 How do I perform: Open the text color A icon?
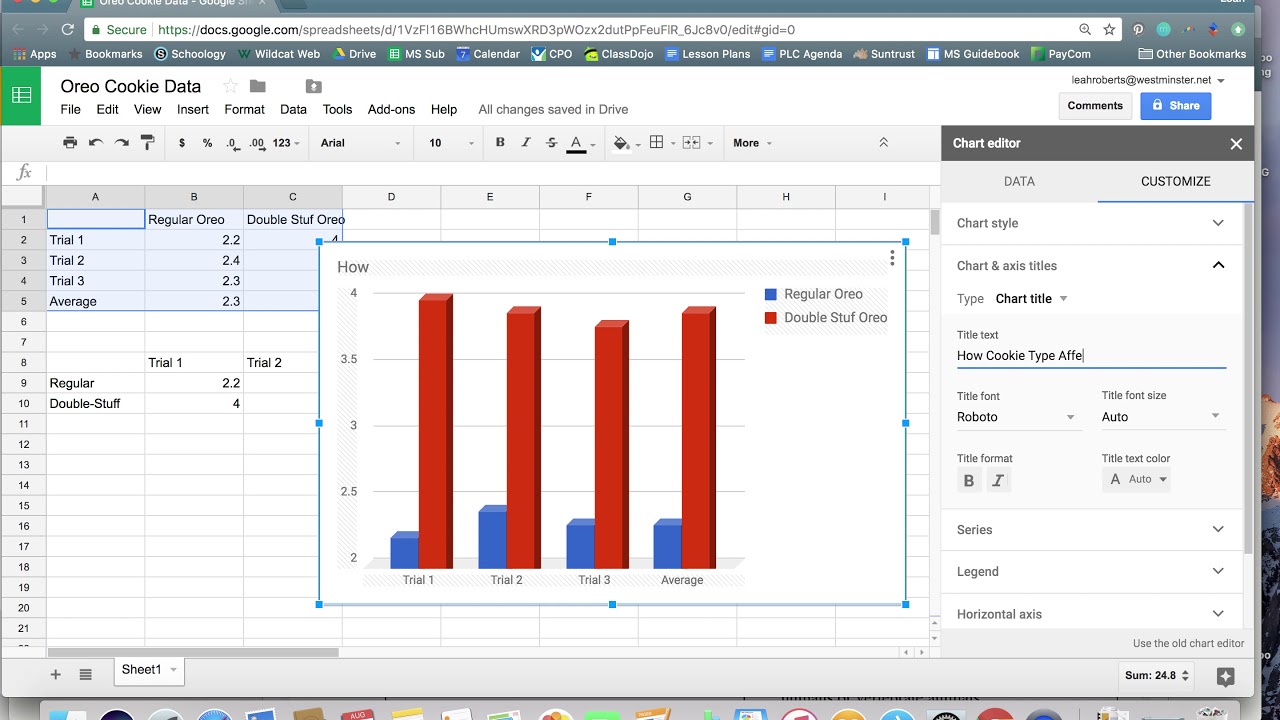pos(576,144)
